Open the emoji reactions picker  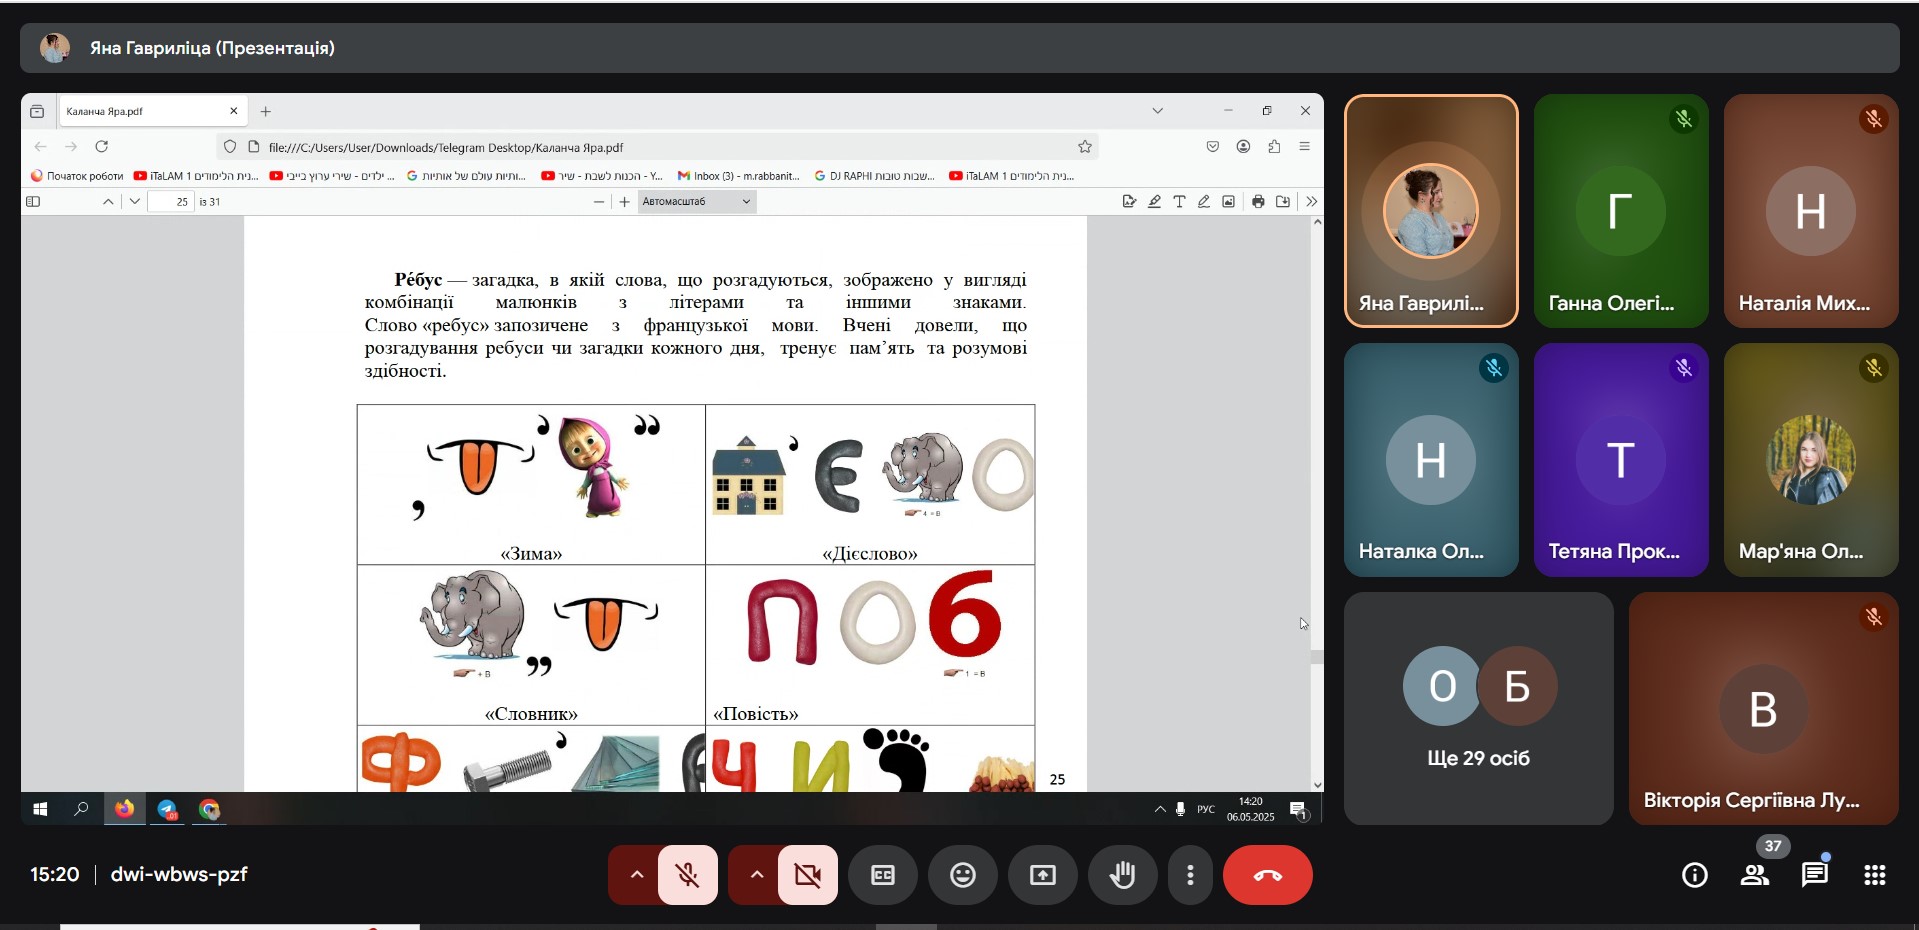point(963,875)
